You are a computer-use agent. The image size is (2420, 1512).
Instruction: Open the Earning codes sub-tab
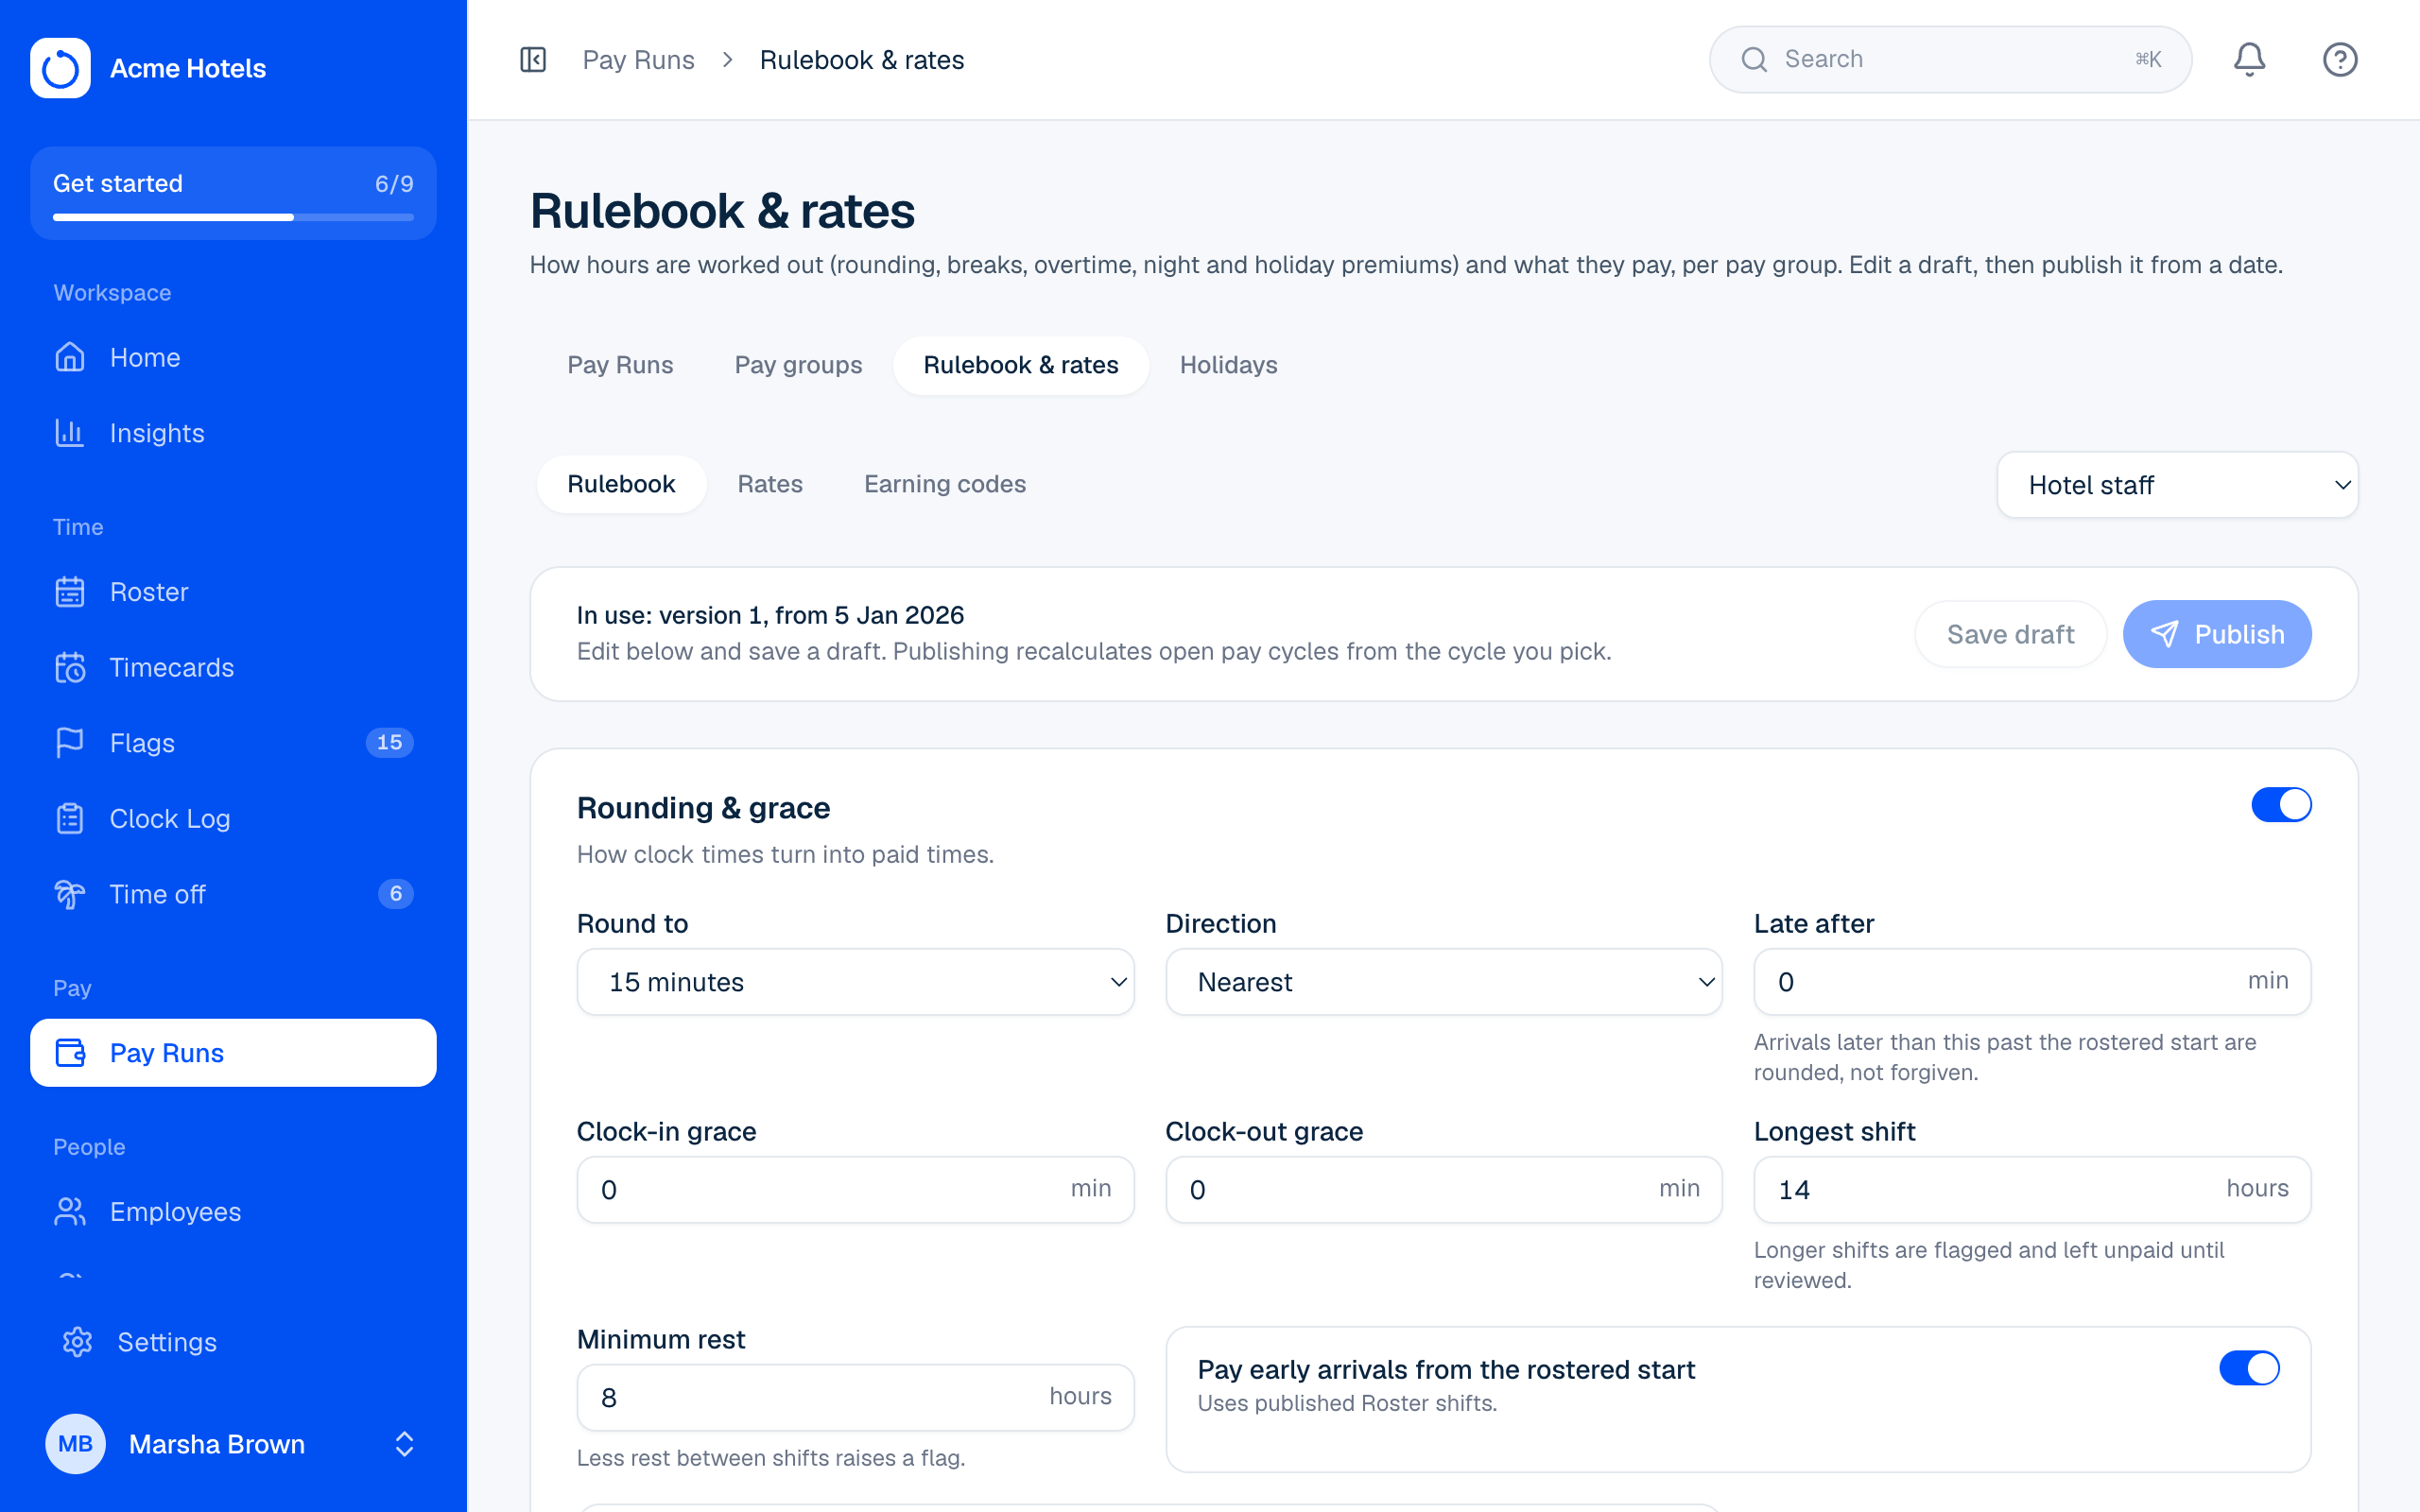tap(945, 484)
